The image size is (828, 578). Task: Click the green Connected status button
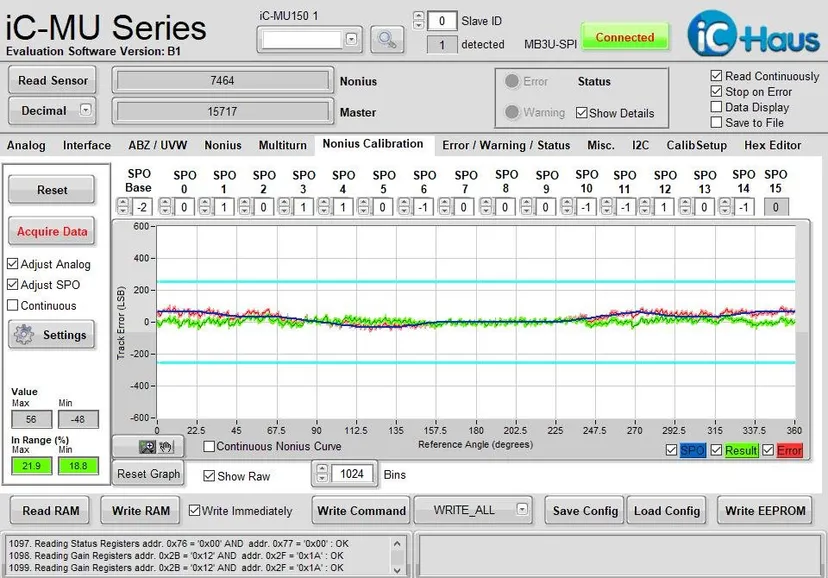click(x=625, y=37)
